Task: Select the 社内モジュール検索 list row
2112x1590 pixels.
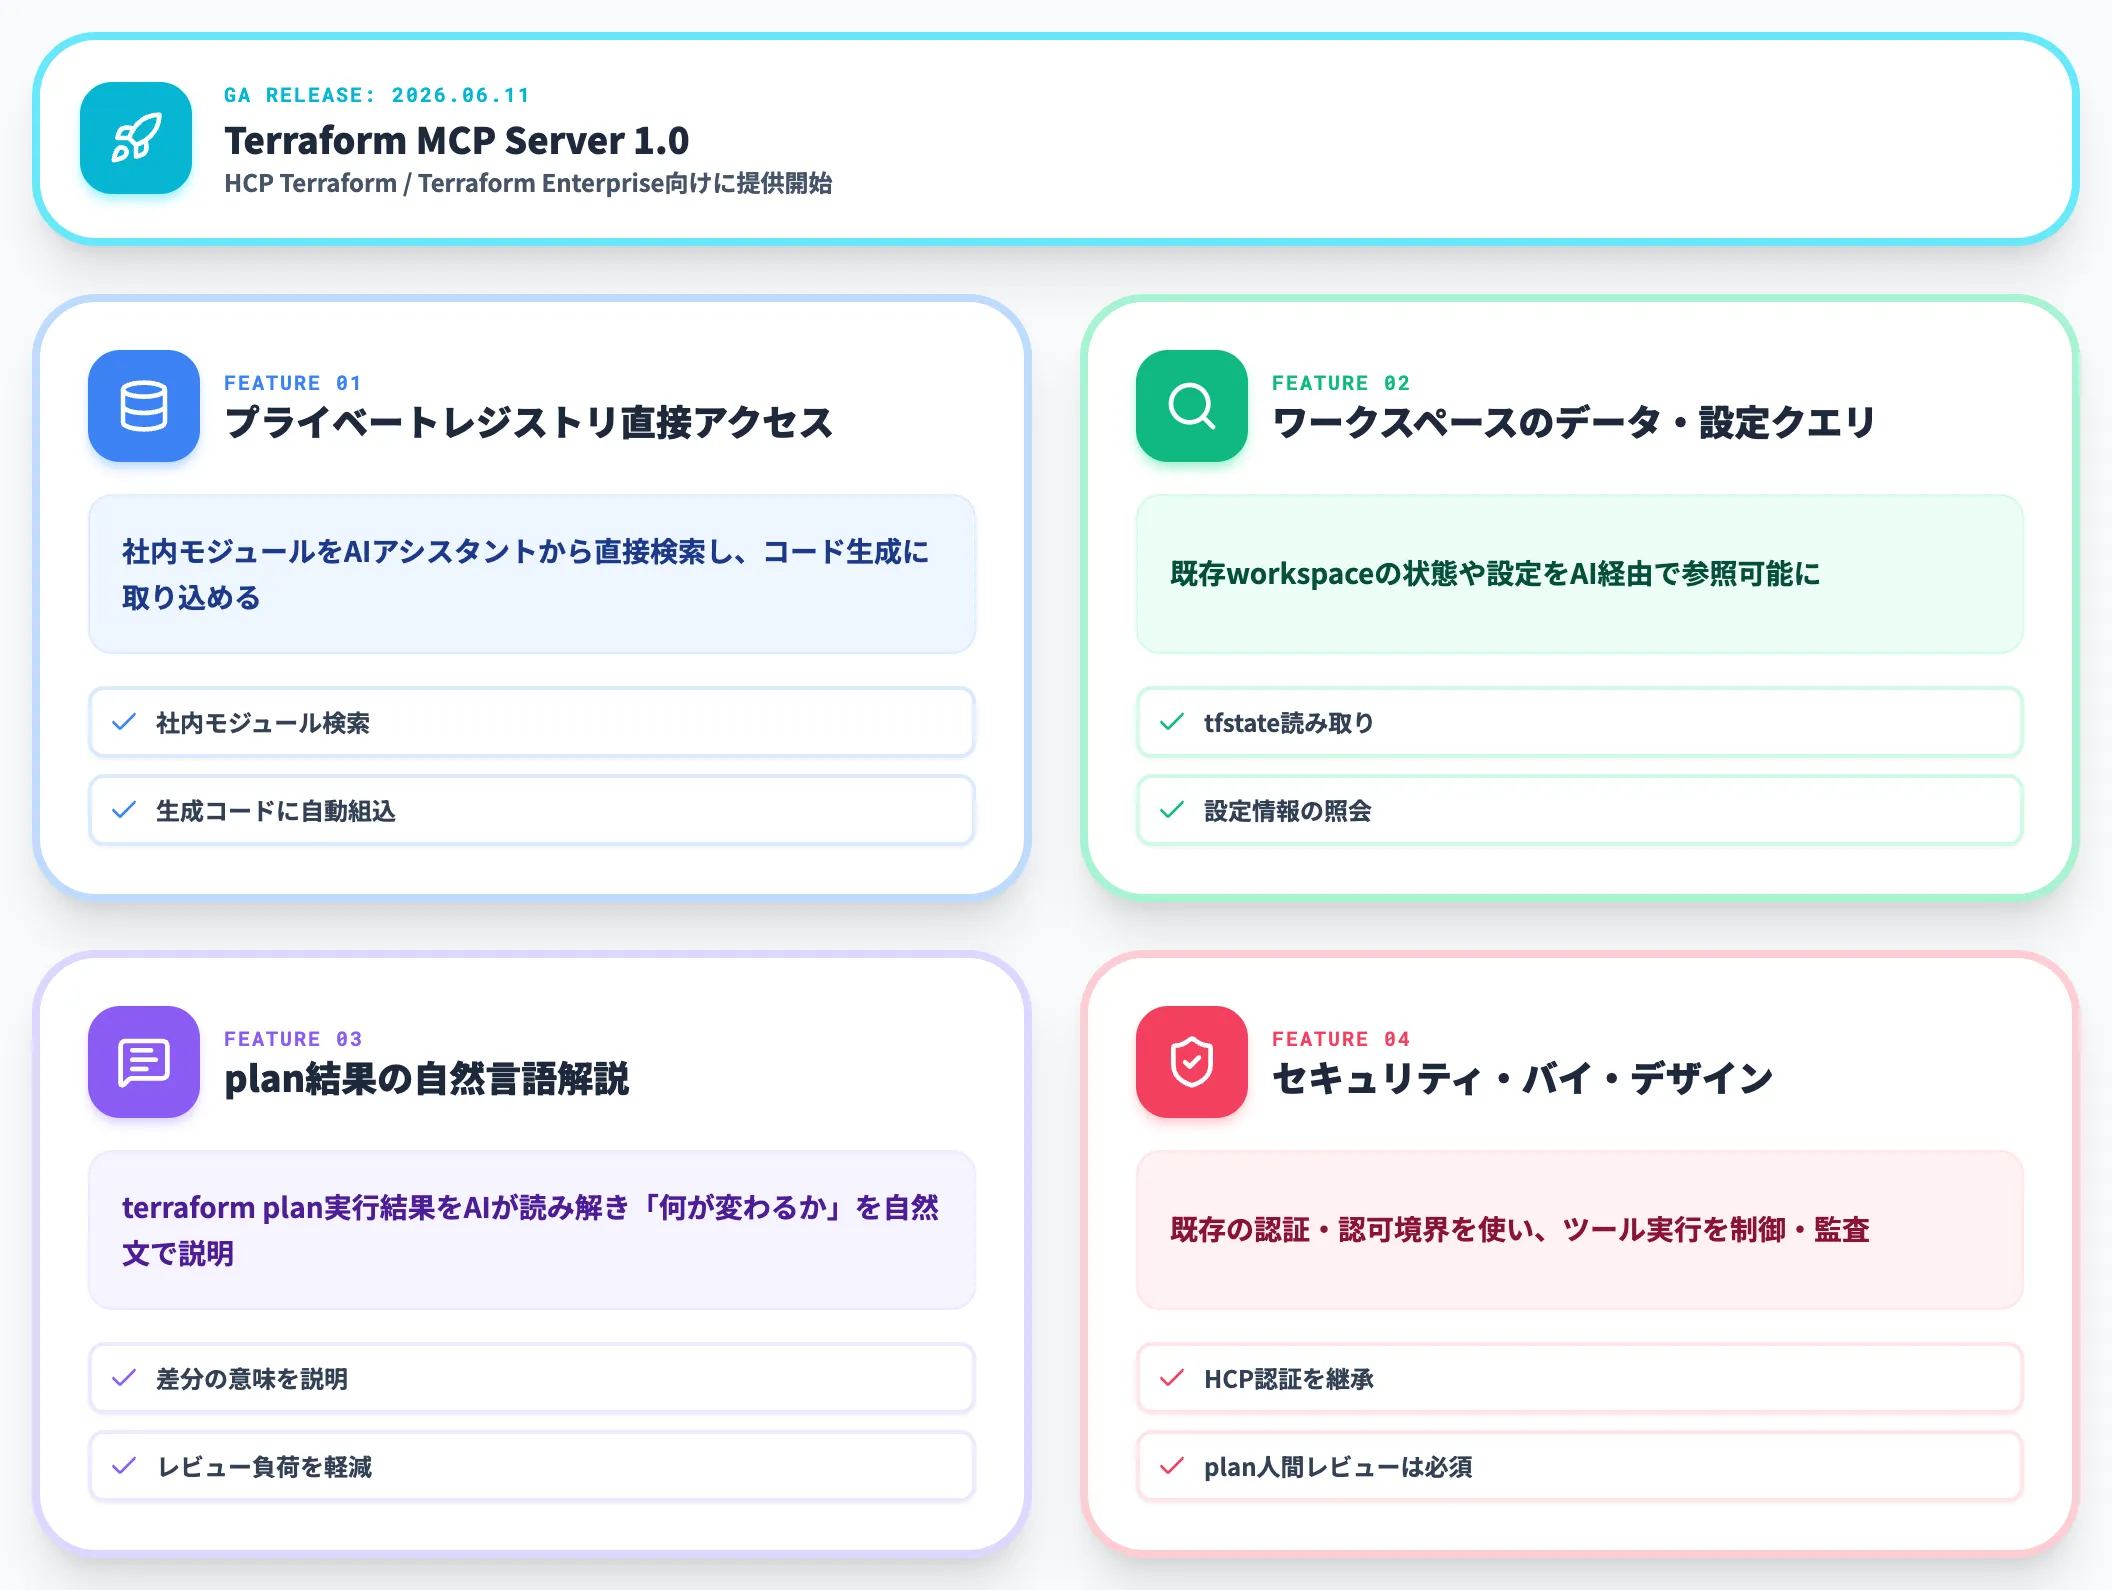Action: pyautogui.click(x=532, y=722)
